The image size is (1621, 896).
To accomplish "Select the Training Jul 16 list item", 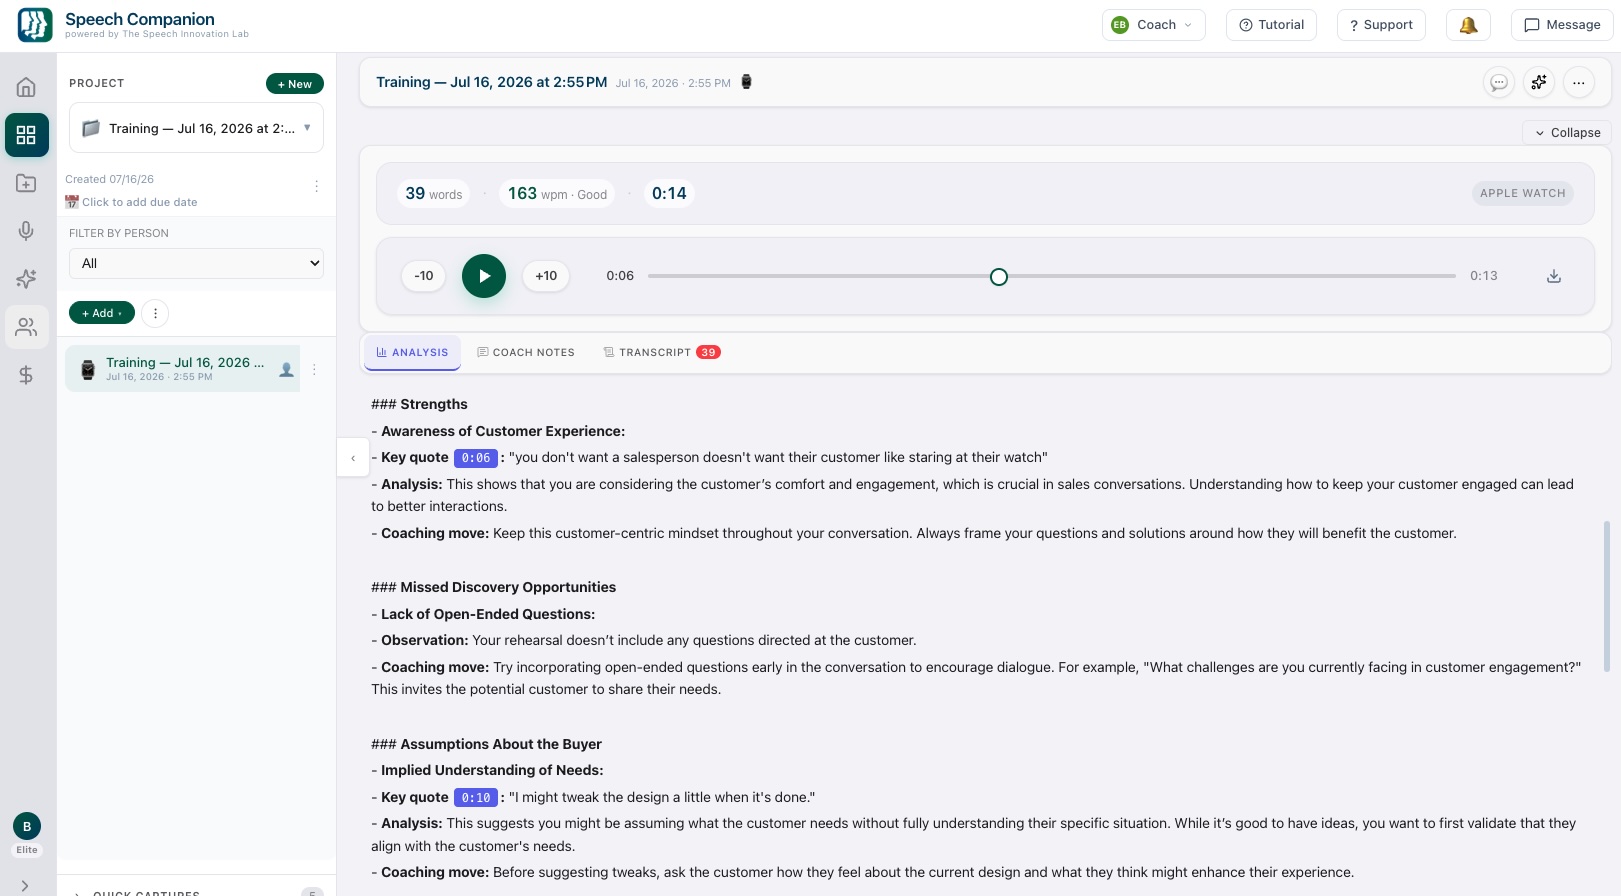I will tap(183, 369).
